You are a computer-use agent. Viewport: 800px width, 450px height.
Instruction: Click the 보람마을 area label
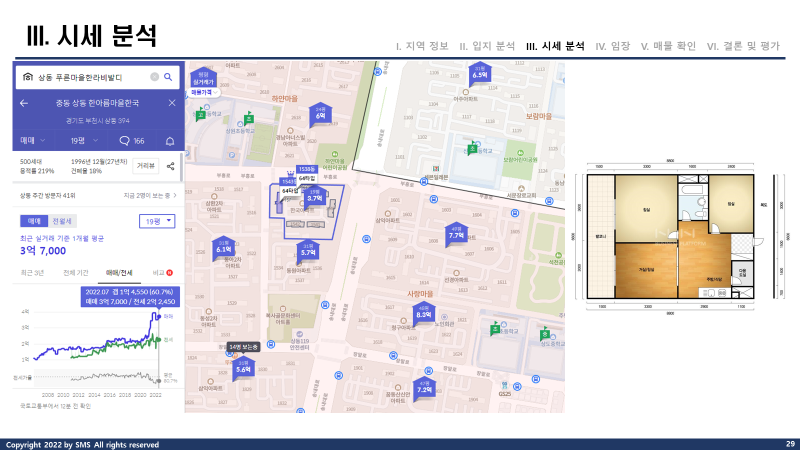pos(539,116)
